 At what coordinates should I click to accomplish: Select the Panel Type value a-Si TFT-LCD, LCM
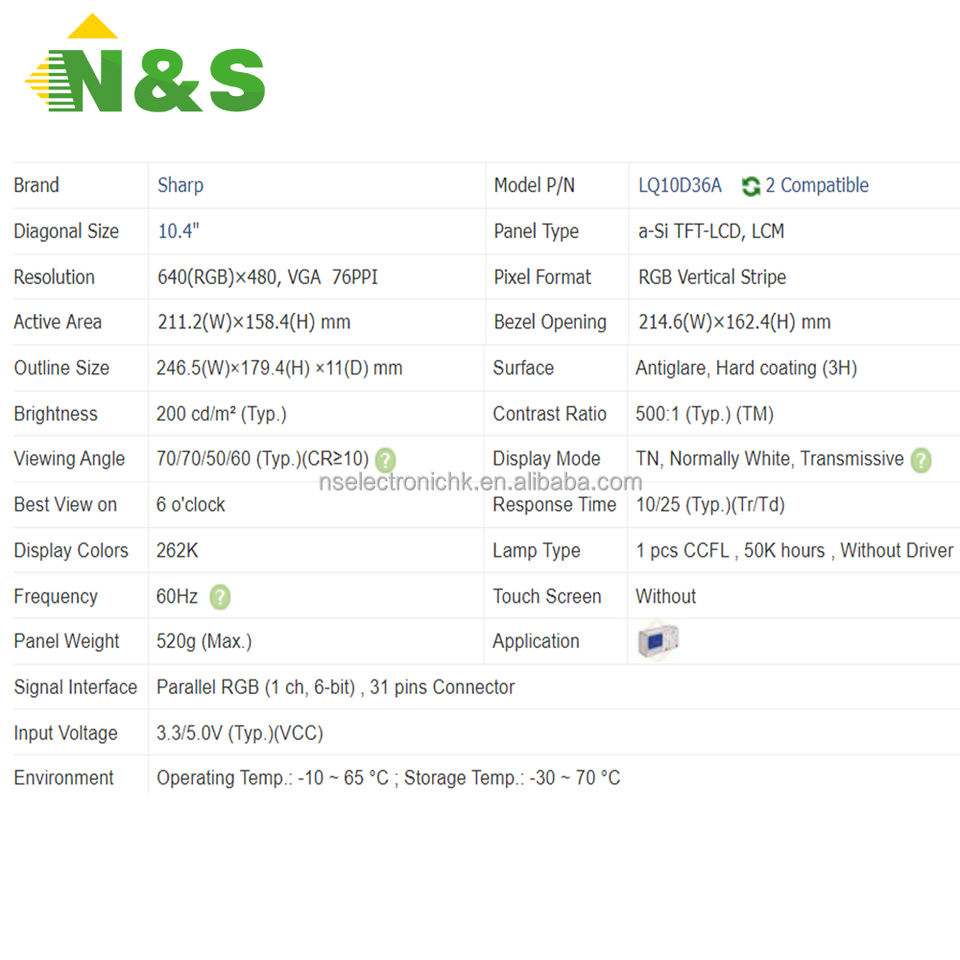coord(711,231)
